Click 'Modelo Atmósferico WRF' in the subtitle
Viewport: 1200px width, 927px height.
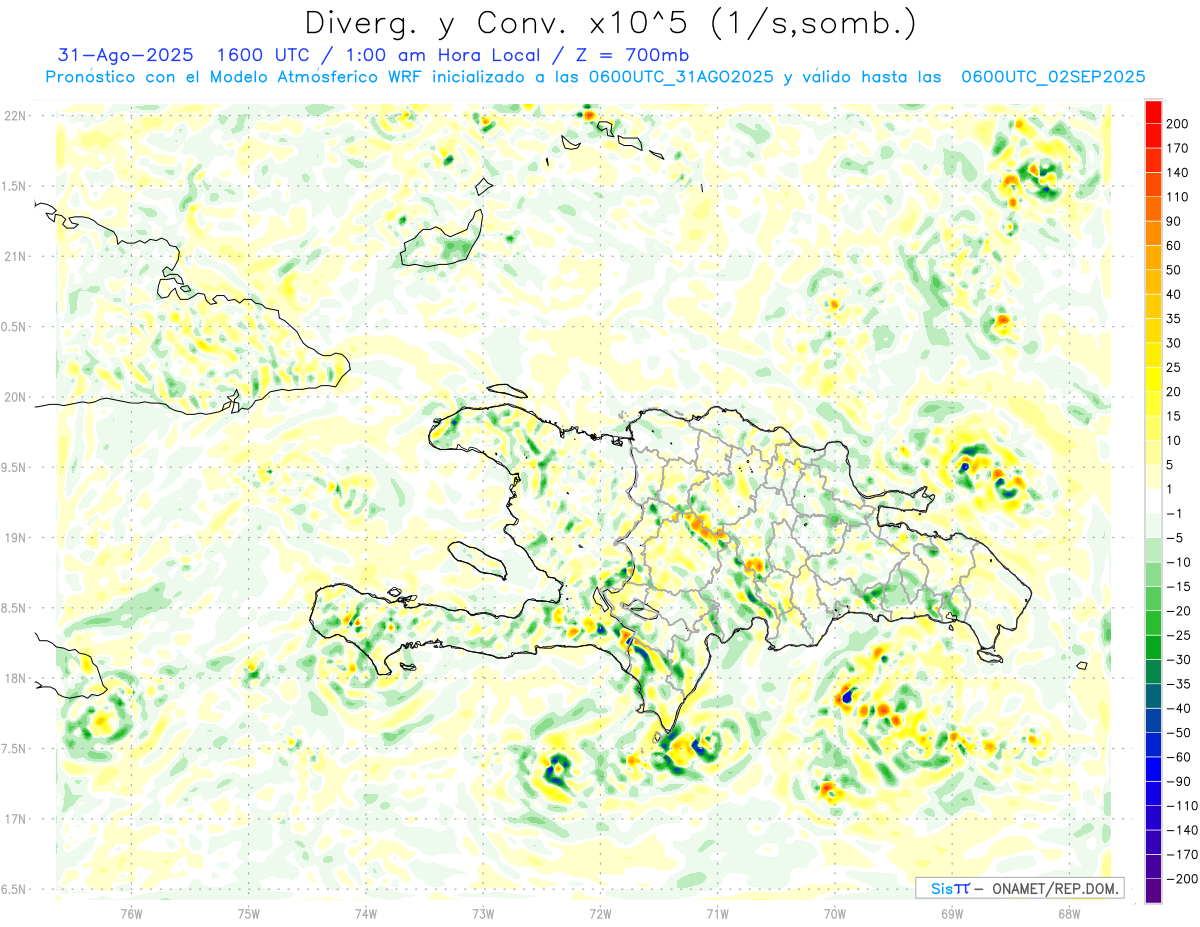click(330, 77)
